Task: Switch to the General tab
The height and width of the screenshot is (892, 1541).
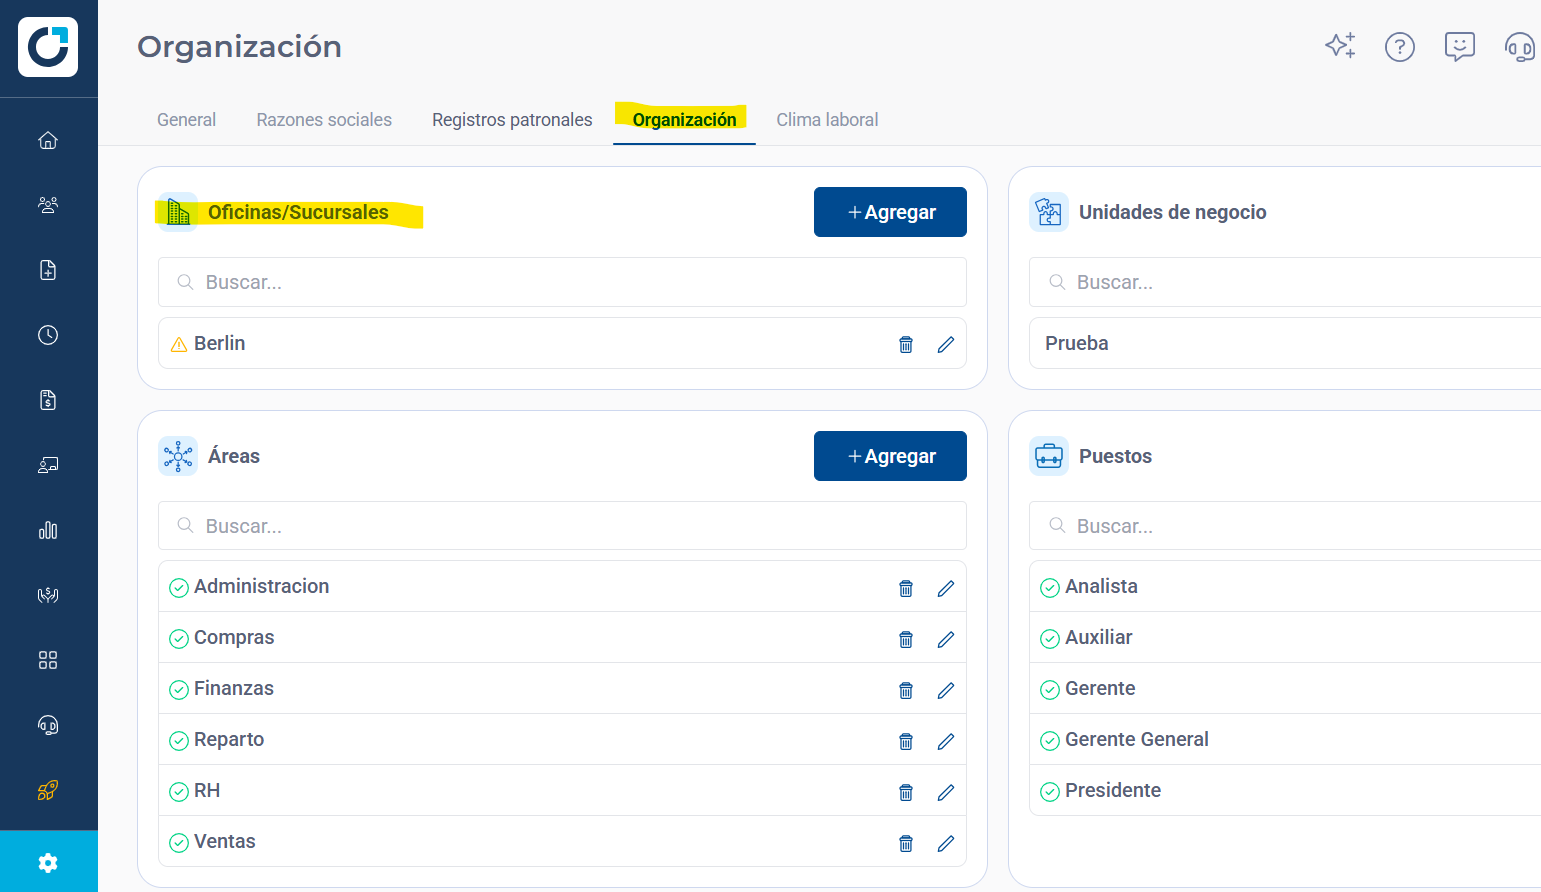Action: [x=186, y=120]
